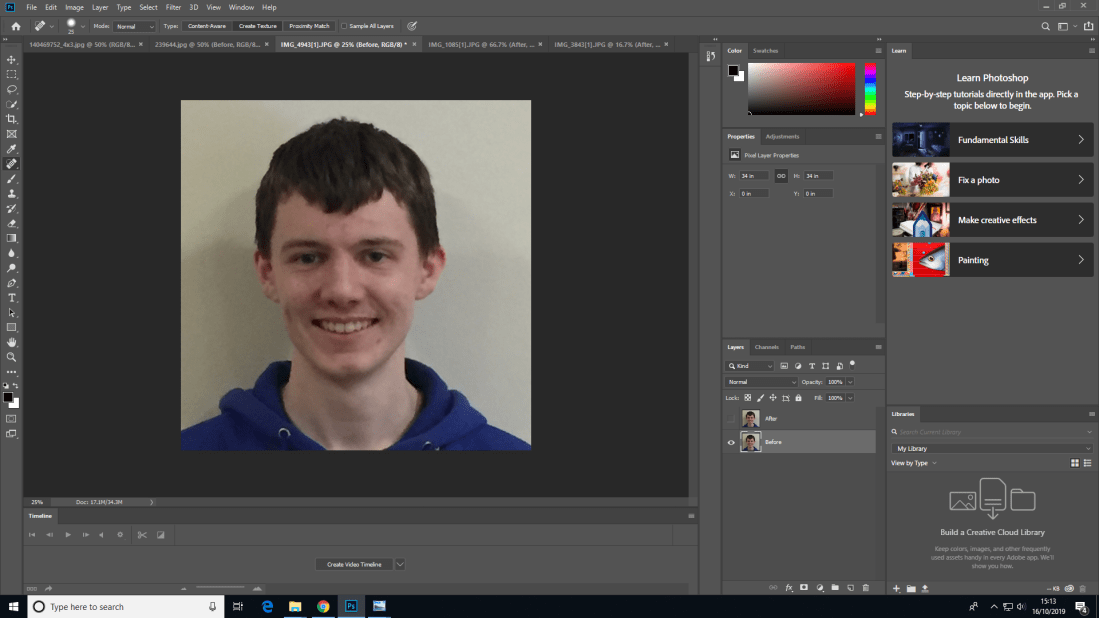Enable the Sample All Layers checkbox

tap(344, 26)
